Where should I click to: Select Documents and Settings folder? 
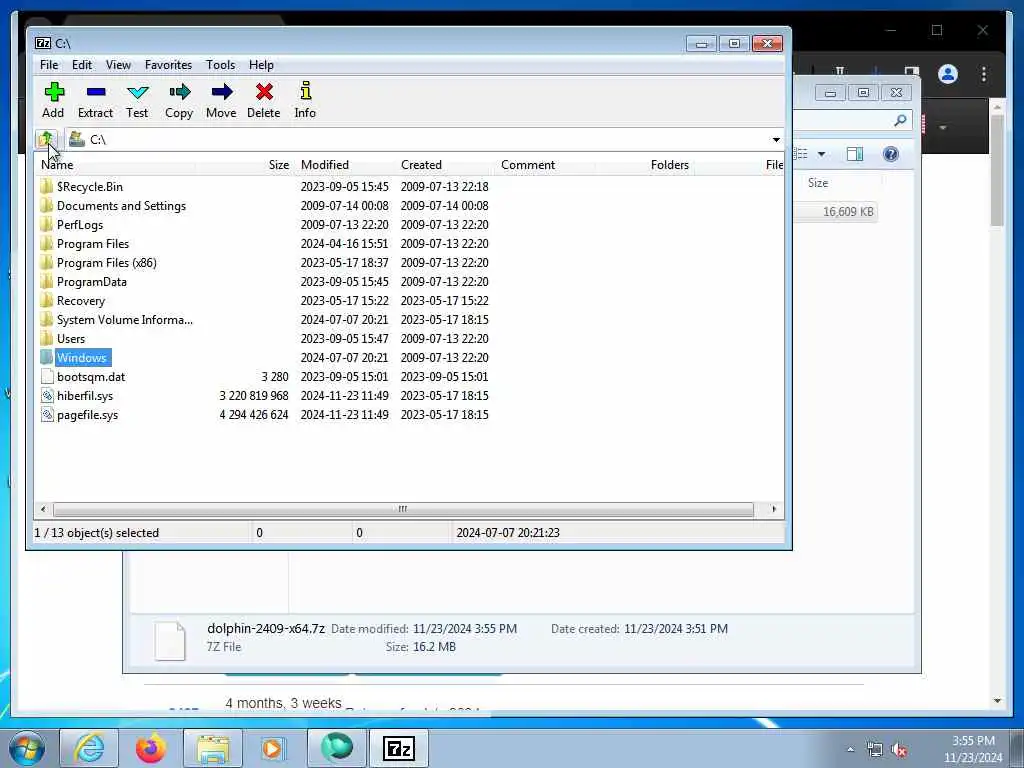(x=121, y=206)
